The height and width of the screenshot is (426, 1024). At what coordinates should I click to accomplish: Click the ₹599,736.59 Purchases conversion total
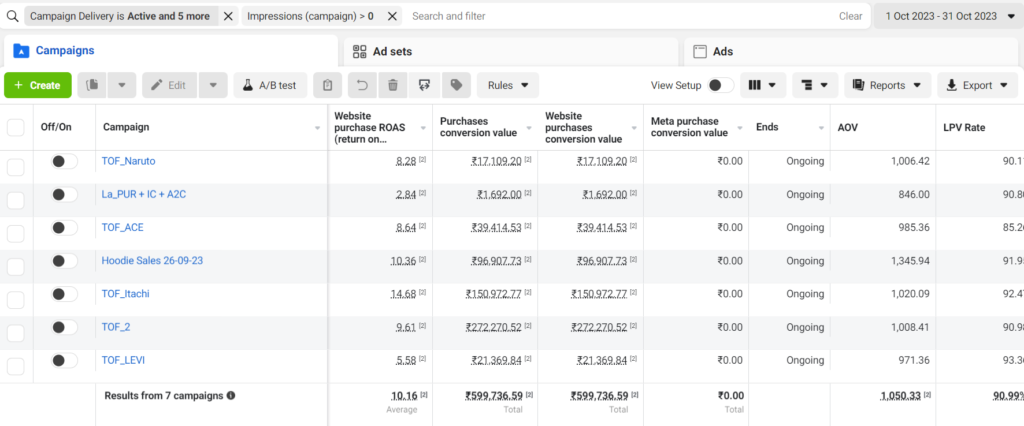(x=494, y=395)
